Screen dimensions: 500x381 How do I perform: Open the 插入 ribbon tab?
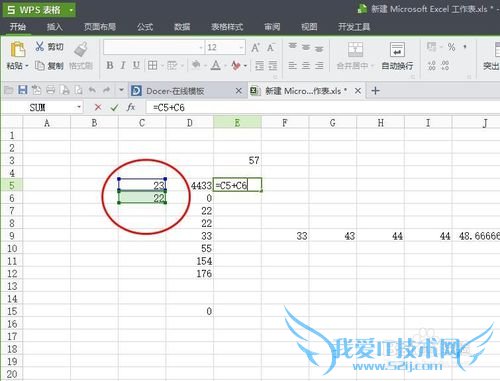(55, 27)
